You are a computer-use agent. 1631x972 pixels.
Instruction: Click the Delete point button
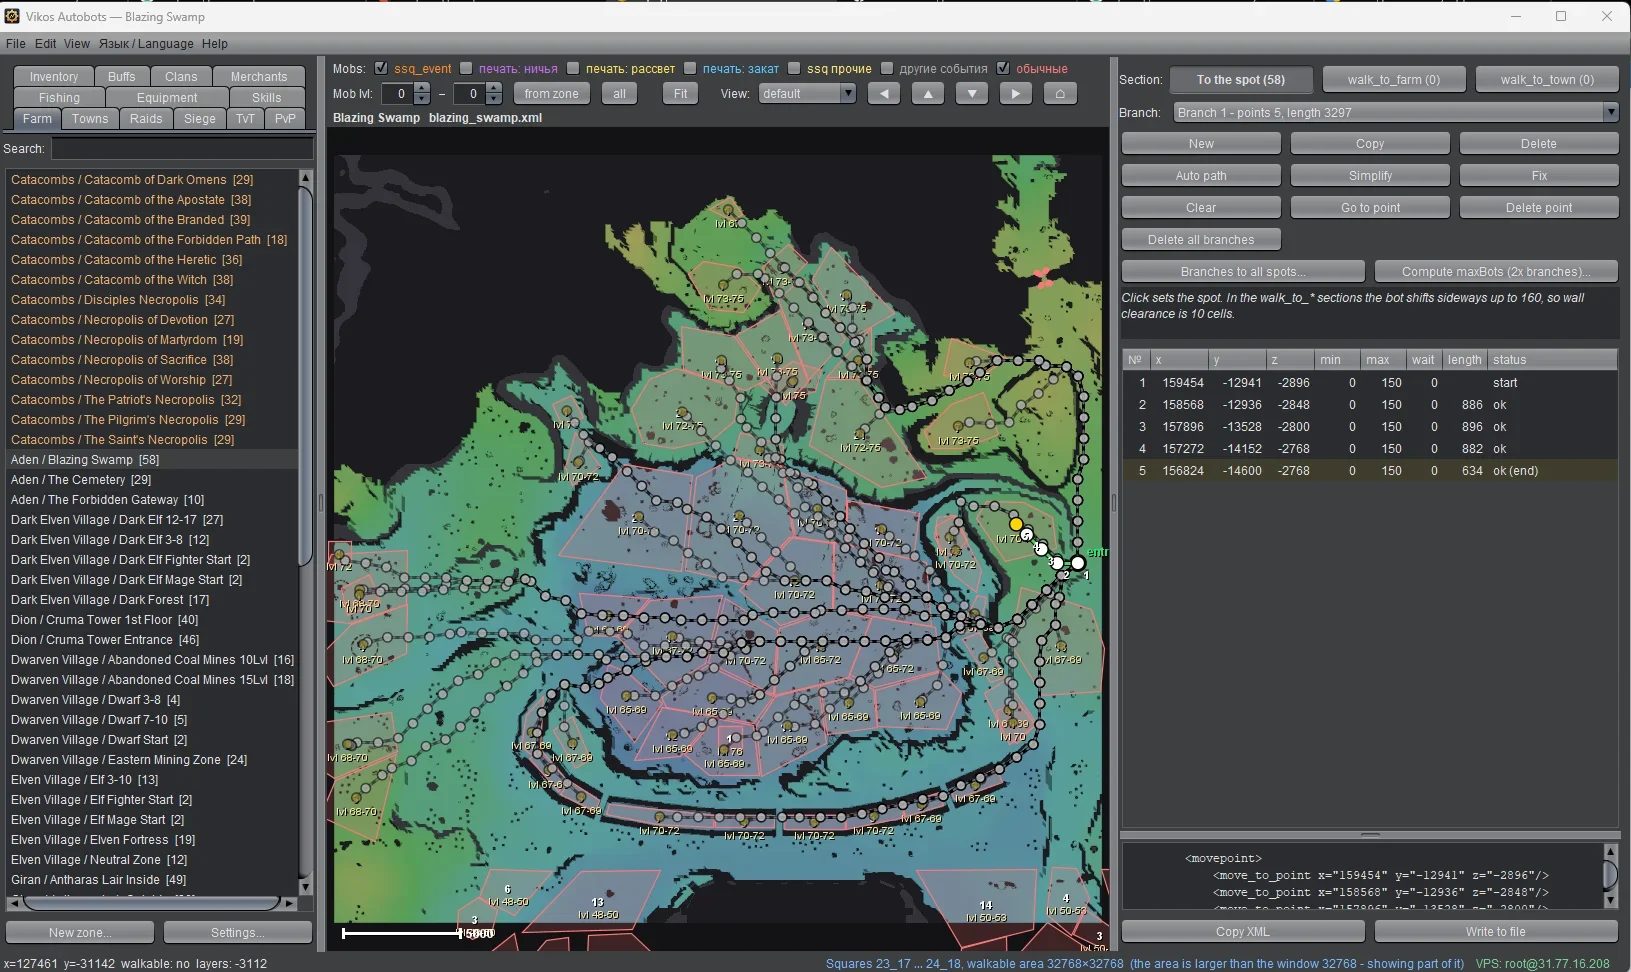tap(1539, 208)
